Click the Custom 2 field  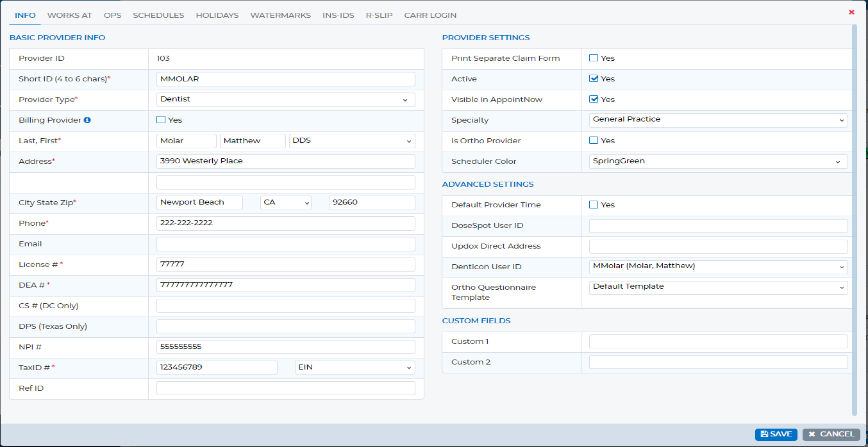[718, 362]
